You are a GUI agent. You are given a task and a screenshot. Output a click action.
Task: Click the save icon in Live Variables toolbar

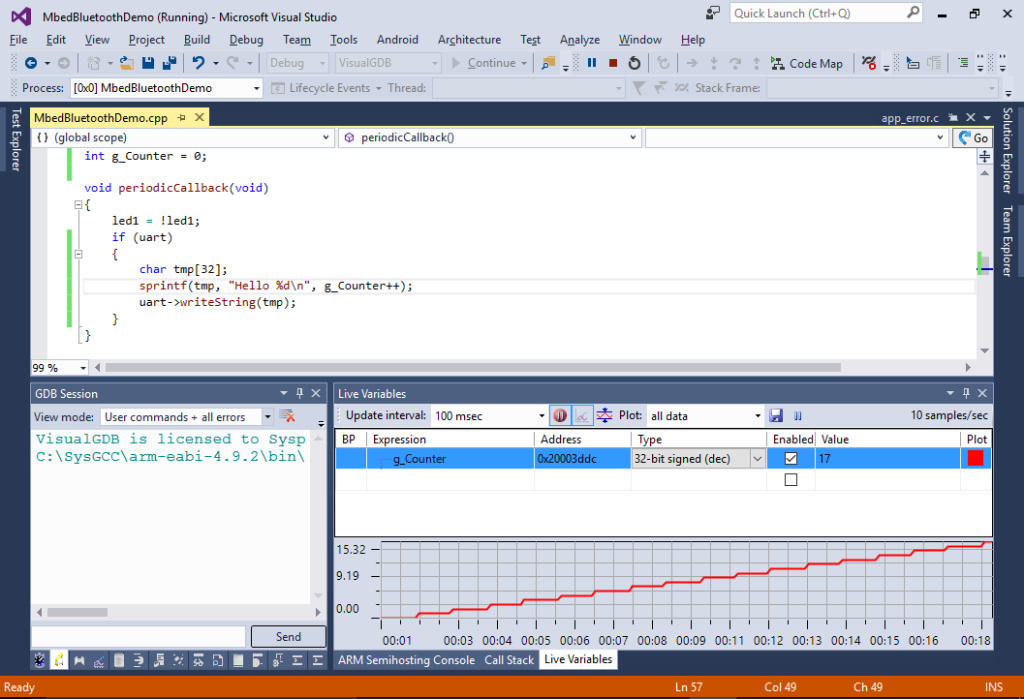[775, 415]
